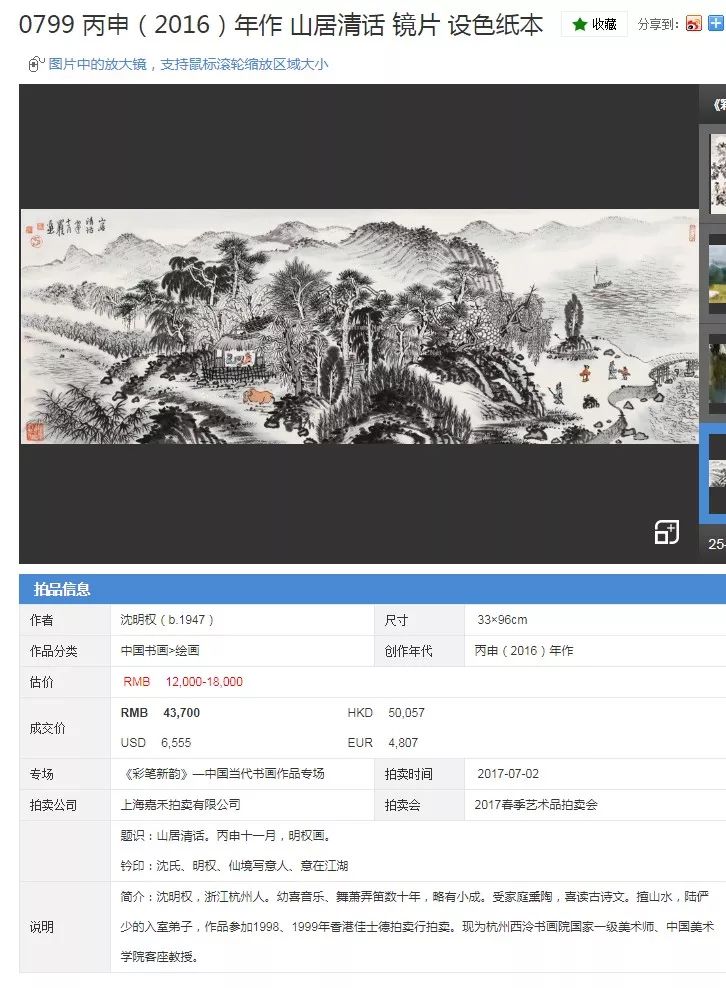Screen dimensions: 726x988
Task: Click the seal text 钤印：沈氏、明权
Action: click(168, 866)
